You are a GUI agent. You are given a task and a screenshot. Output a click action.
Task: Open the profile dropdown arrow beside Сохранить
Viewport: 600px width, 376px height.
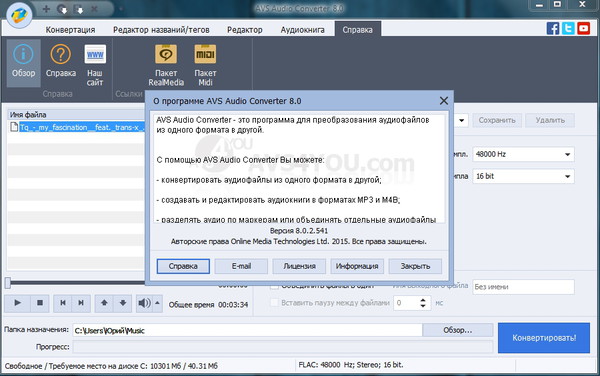461,120
